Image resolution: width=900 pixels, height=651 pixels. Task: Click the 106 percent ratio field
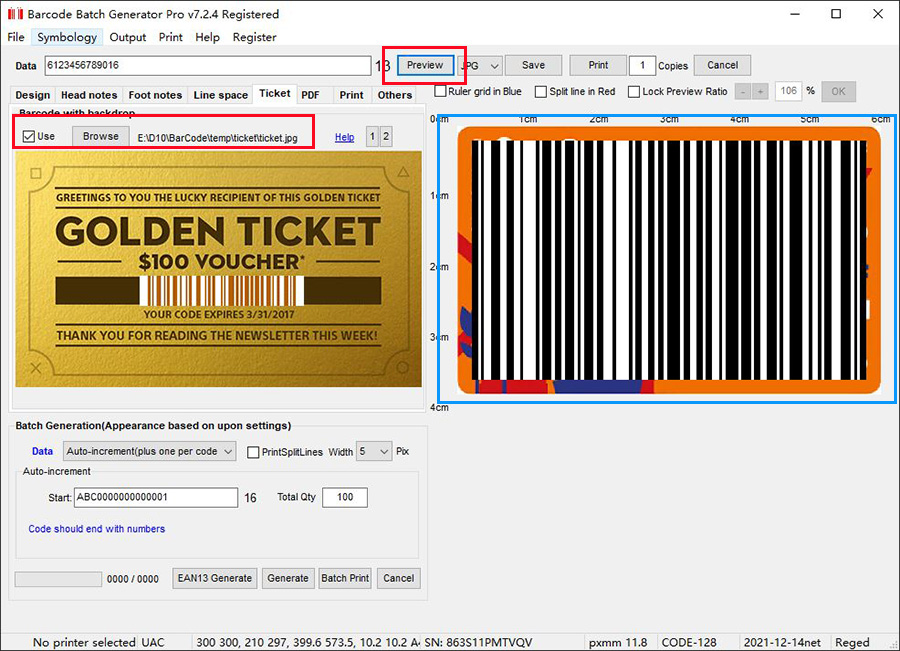pos(788,91)
